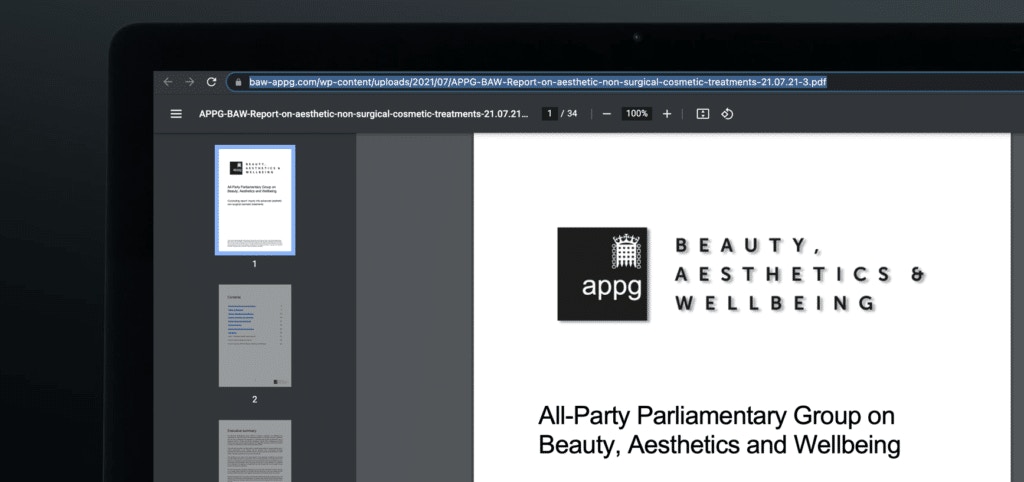Click the browser back arrow
The image size is (1024, 482).
[x=167, y=82]
